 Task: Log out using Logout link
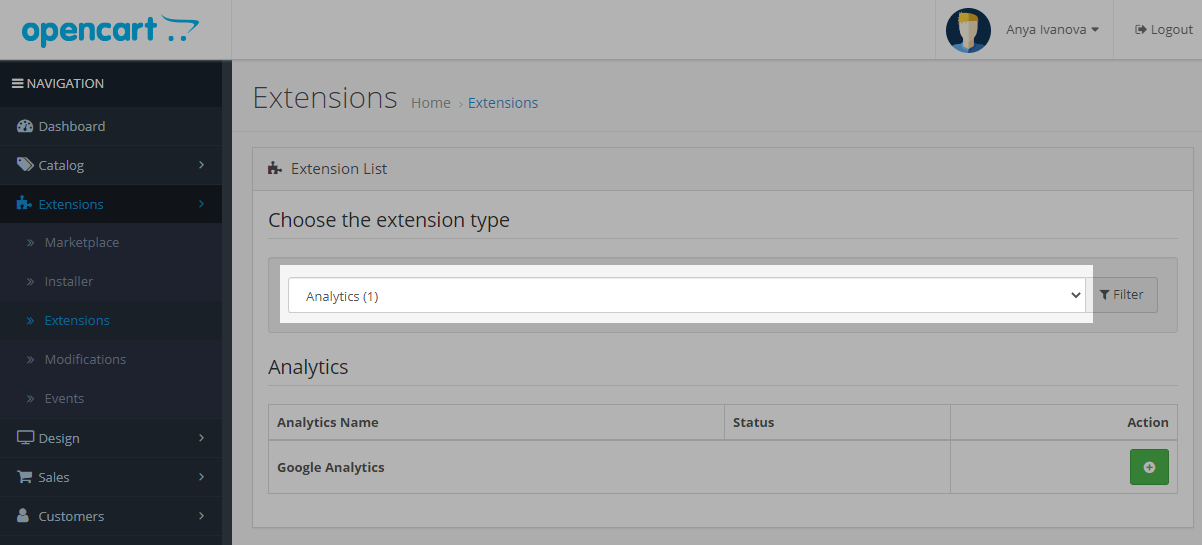[1164, 30]
